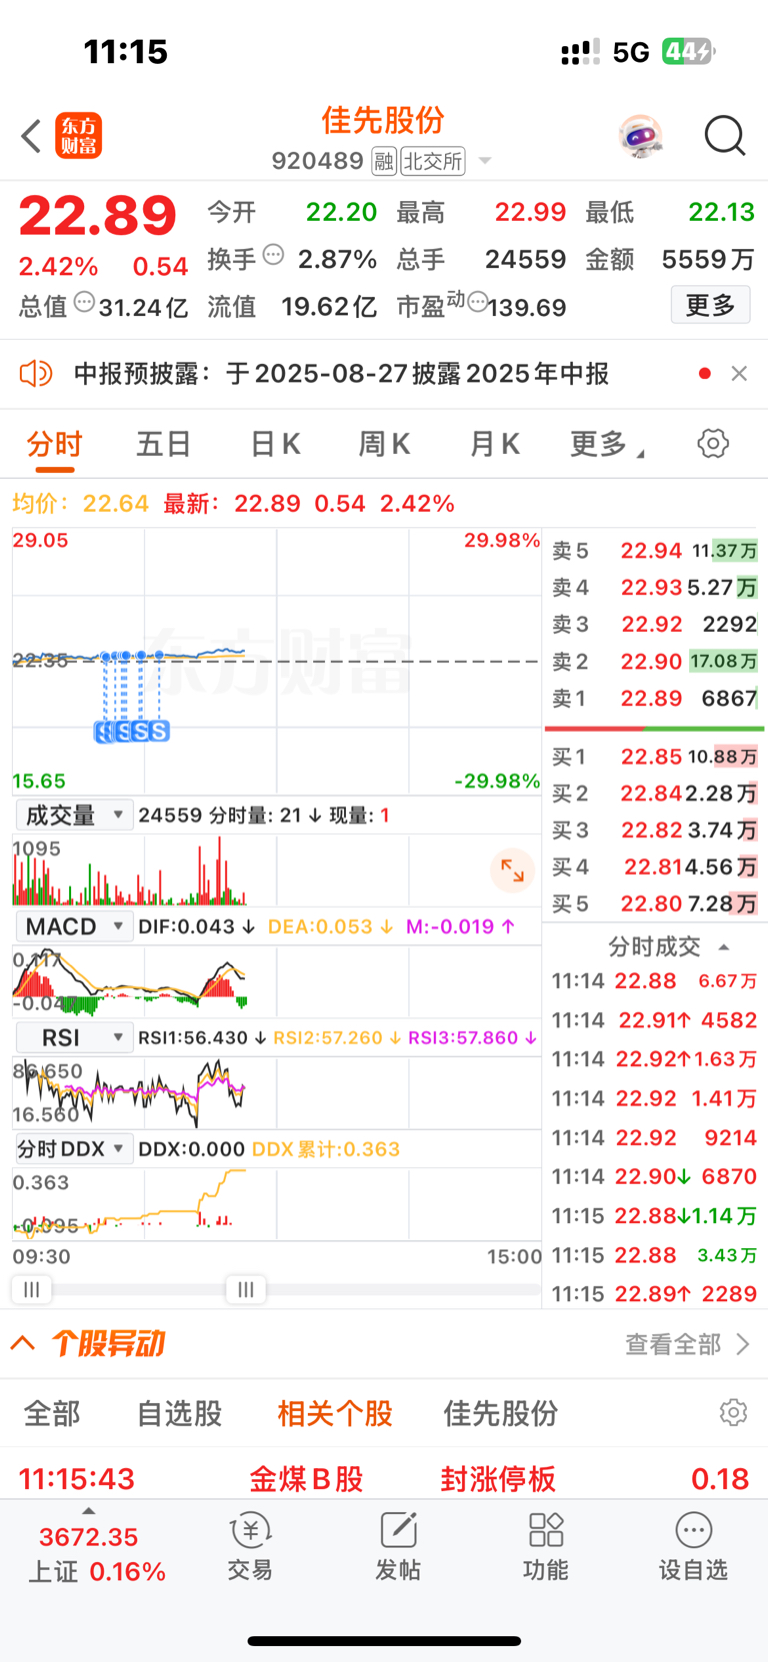Screen dimensions: 768x1663
Task: Tap the speaker announcement icon
Action: [36, 374]
